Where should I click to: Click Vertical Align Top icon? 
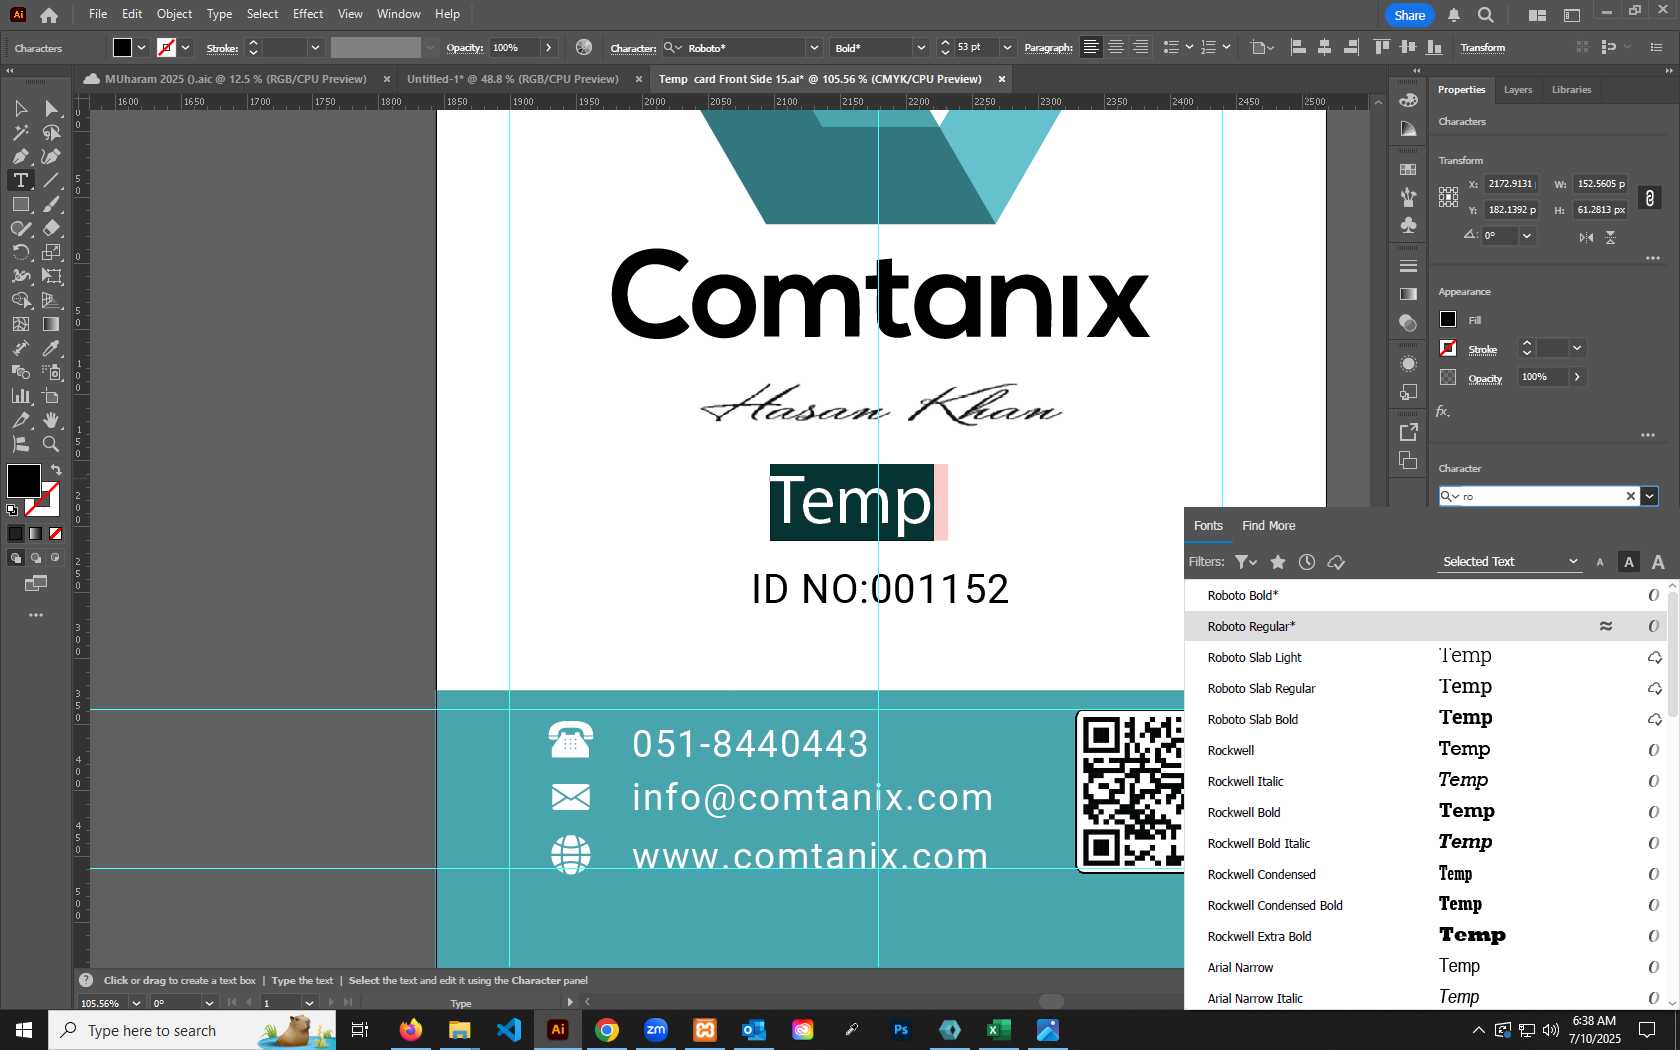[1382, 47]
